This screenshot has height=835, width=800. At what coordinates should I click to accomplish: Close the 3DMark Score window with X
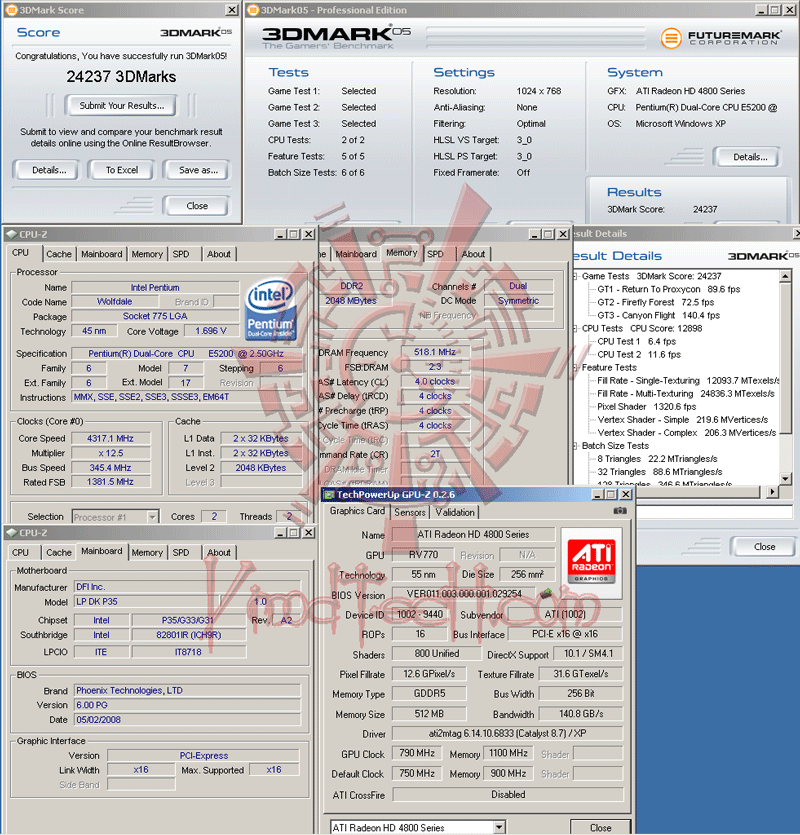232,10
